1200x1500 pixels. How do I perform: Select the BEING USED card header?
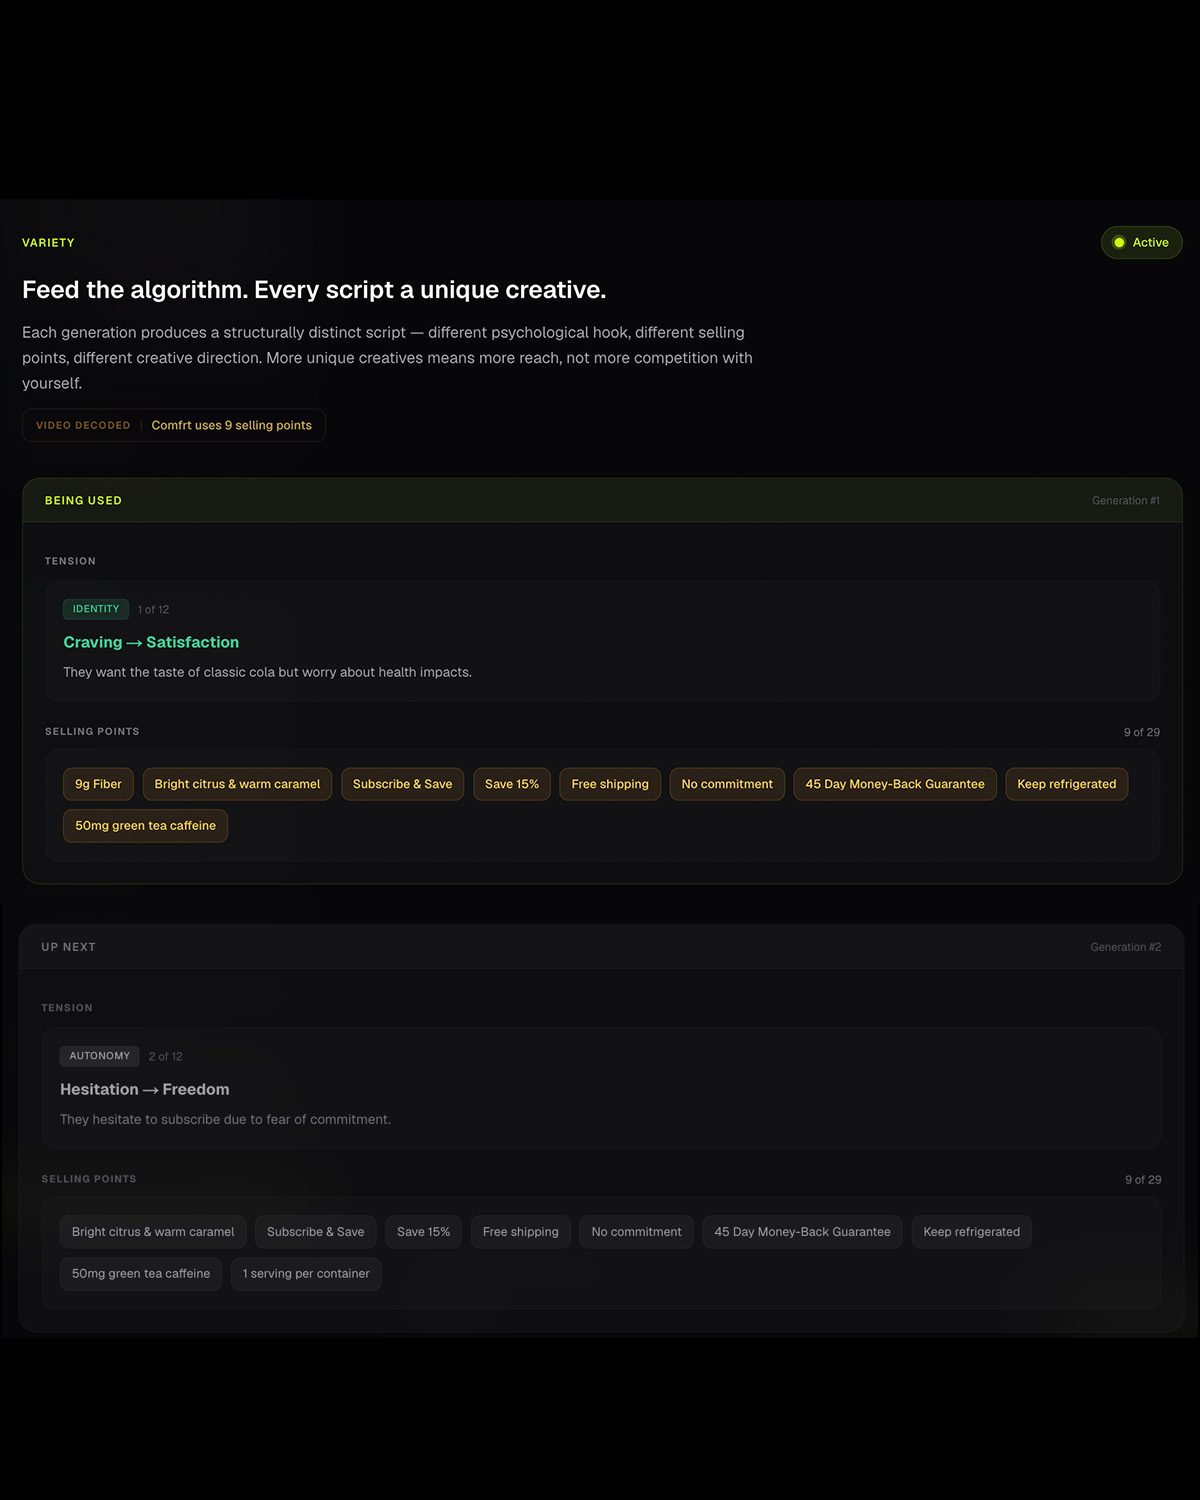point(602,500)
